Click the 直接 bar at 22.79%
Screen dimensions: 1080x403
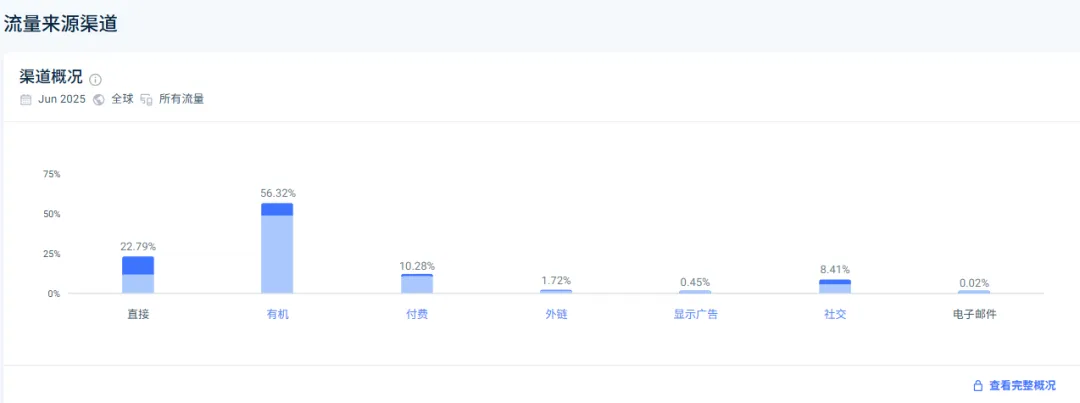tap(138, 275)
